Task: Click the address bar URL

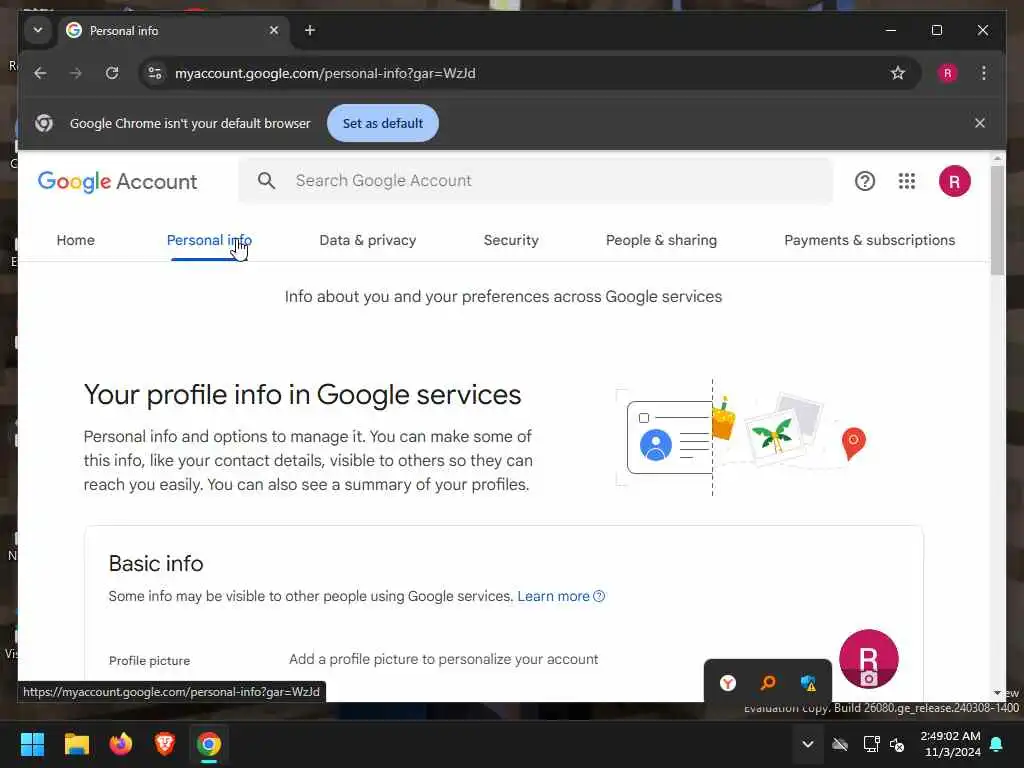Action: 325,73
